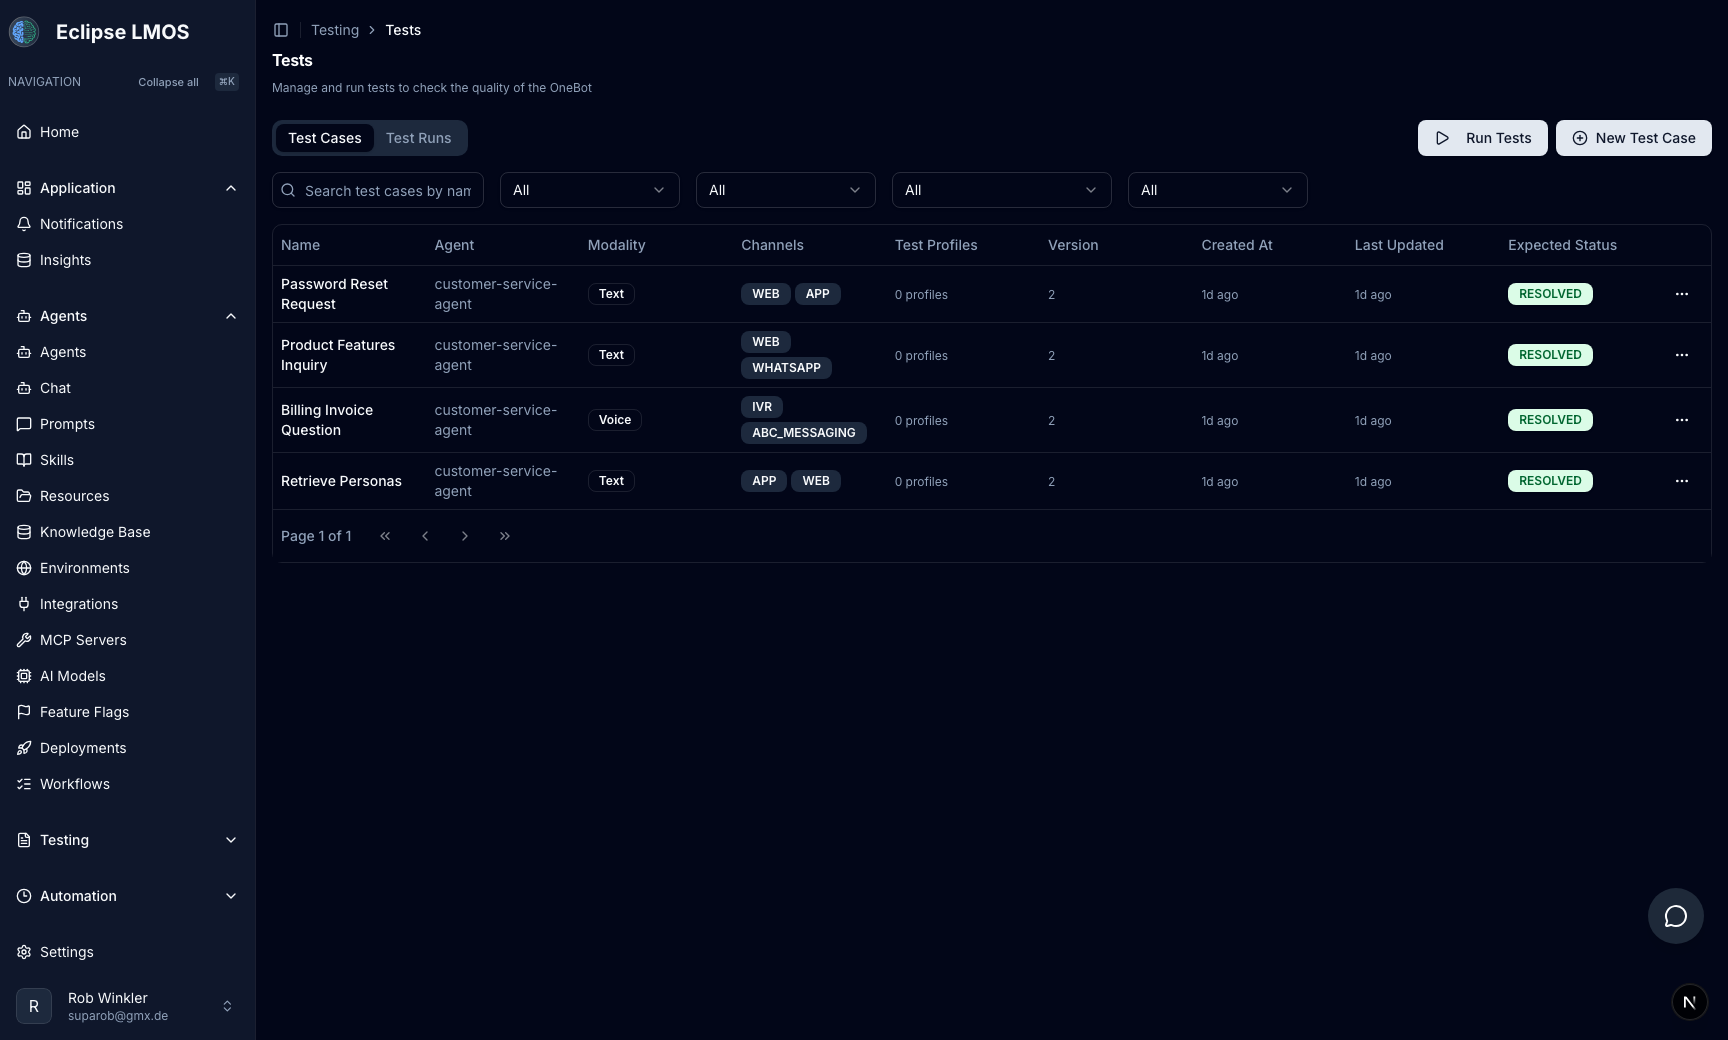Click the Expected Status column header

(1562, 245)
